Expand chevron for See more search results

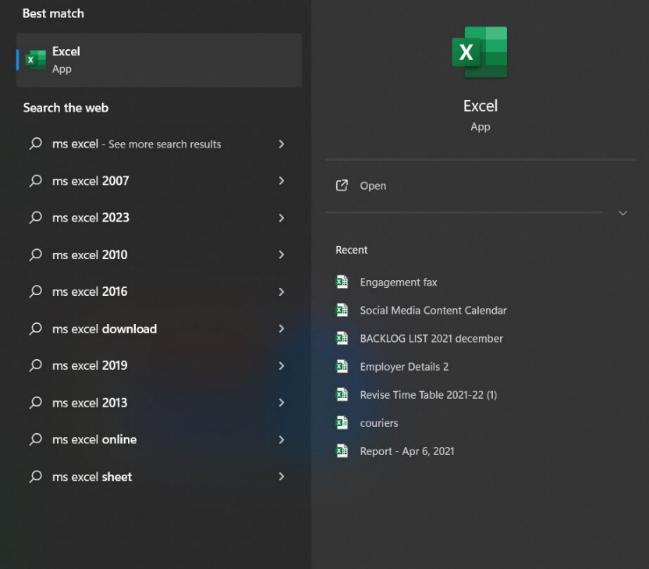(x=281, y=144)
